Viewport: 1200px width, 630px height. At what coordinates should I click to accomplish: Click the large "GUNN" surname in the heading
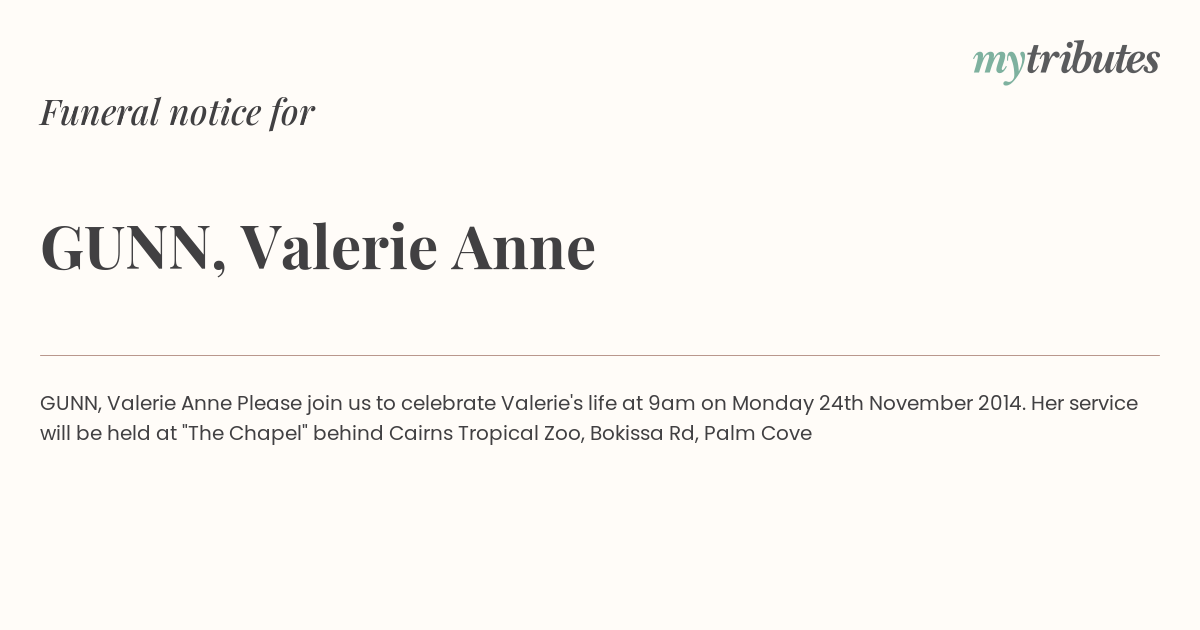127,248
